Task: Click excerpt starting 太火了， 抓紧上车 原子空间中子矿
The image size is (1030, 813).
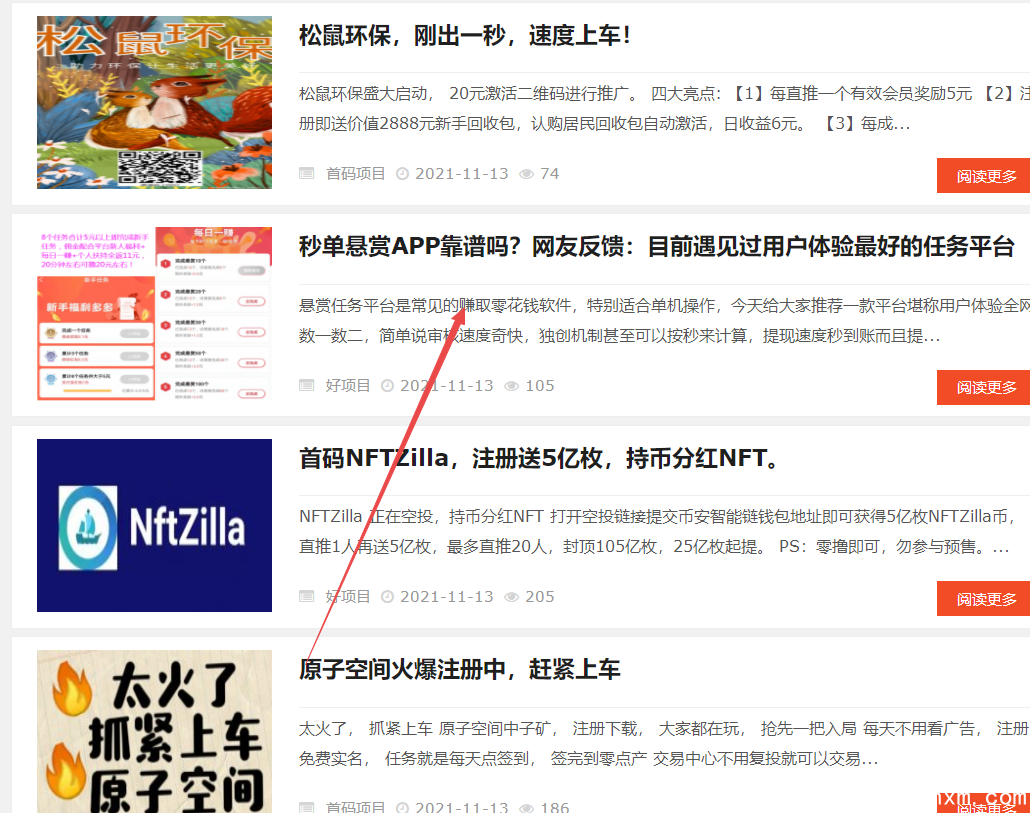Action: (x=663, y=743)
